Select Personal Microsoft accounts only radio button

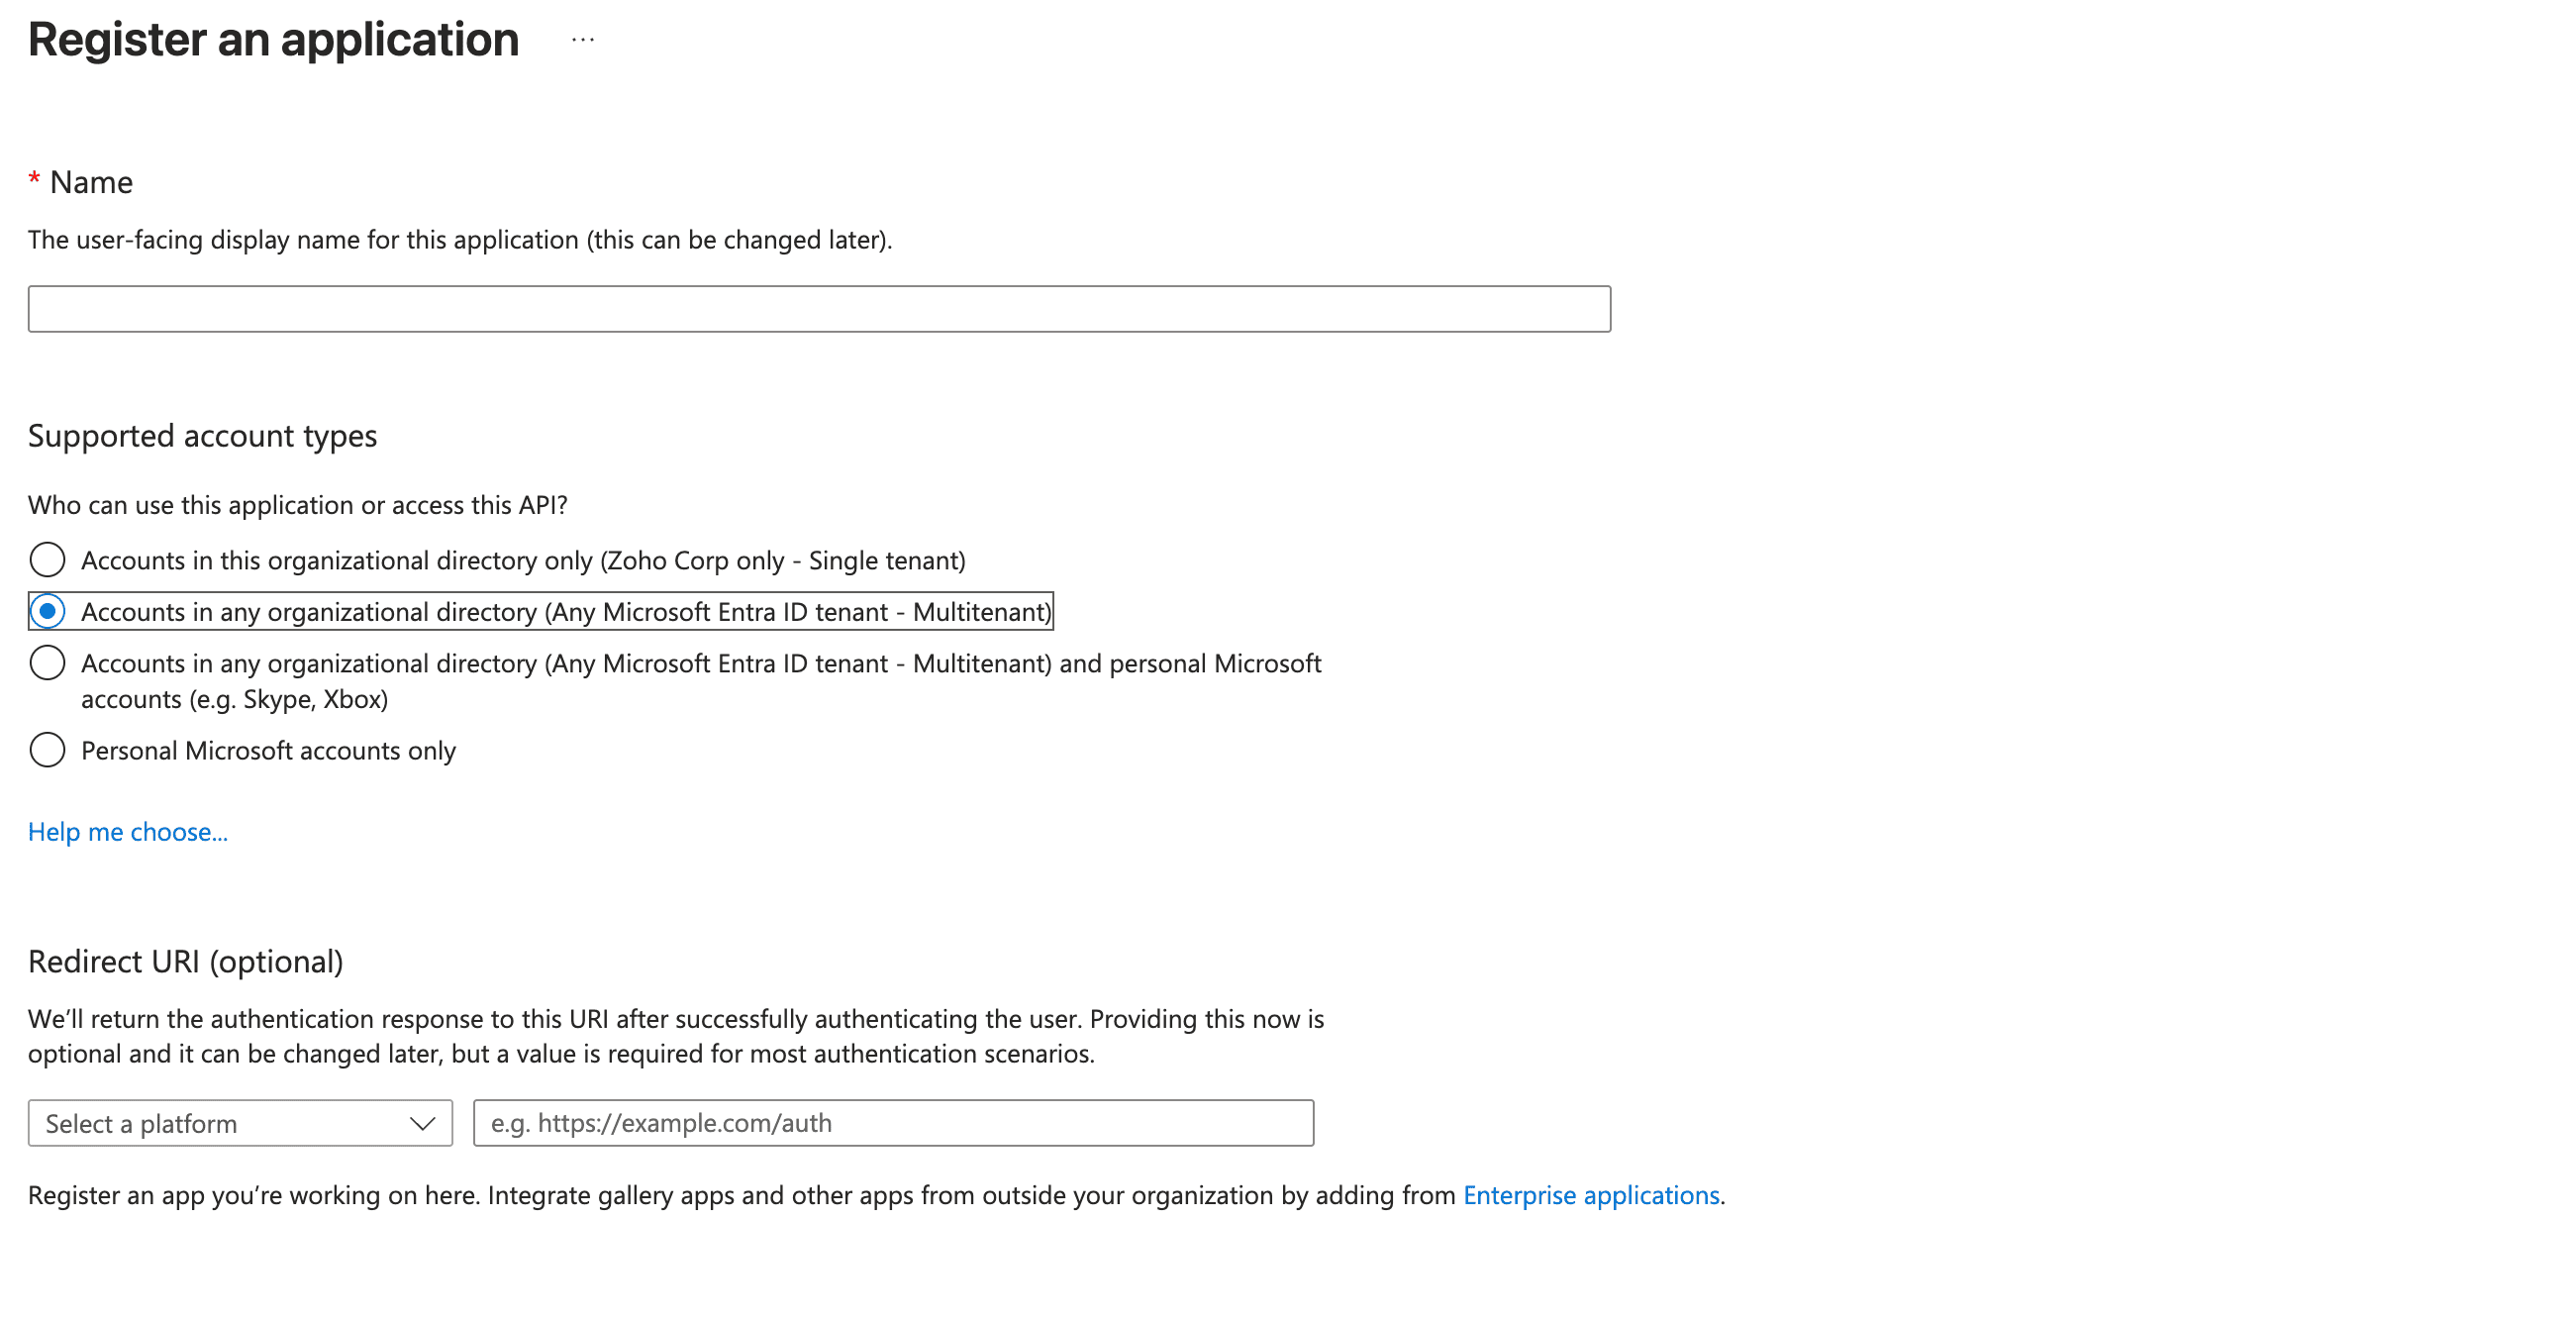click(x=47, y=750)
